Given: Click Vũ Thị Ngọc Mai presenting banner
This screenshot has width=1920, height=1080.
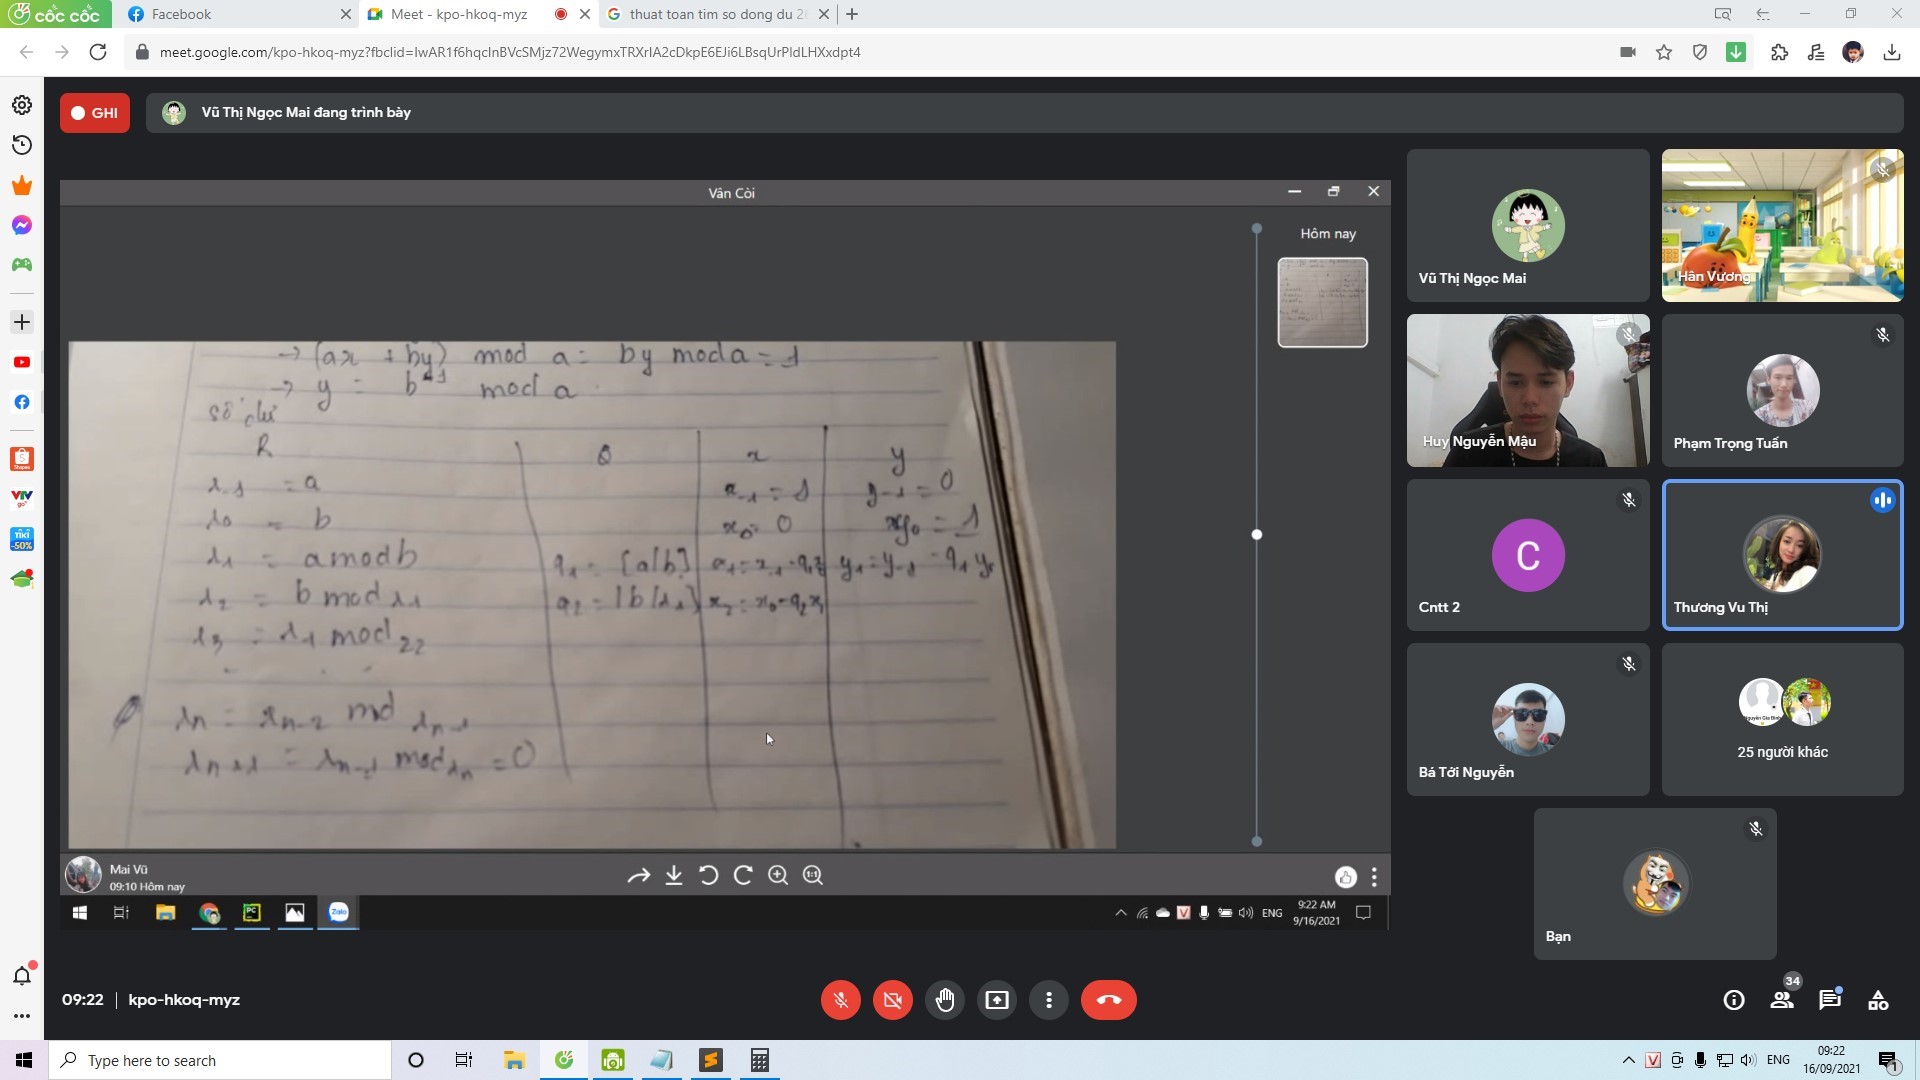Looking at the screenshot, I should (306, 113).
